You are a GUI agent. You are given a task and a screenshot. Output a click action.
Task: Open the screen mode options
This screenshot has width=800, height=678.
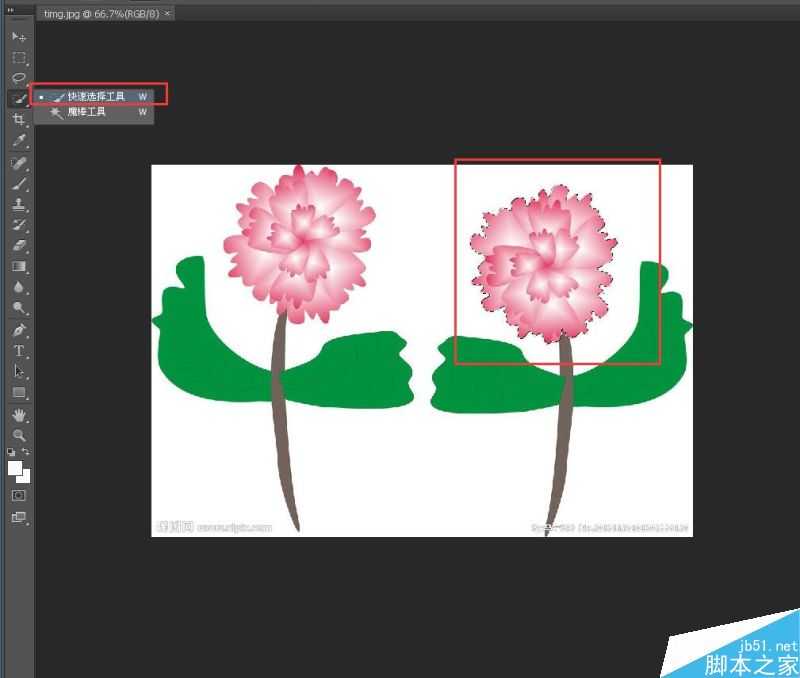click(18, 517)
